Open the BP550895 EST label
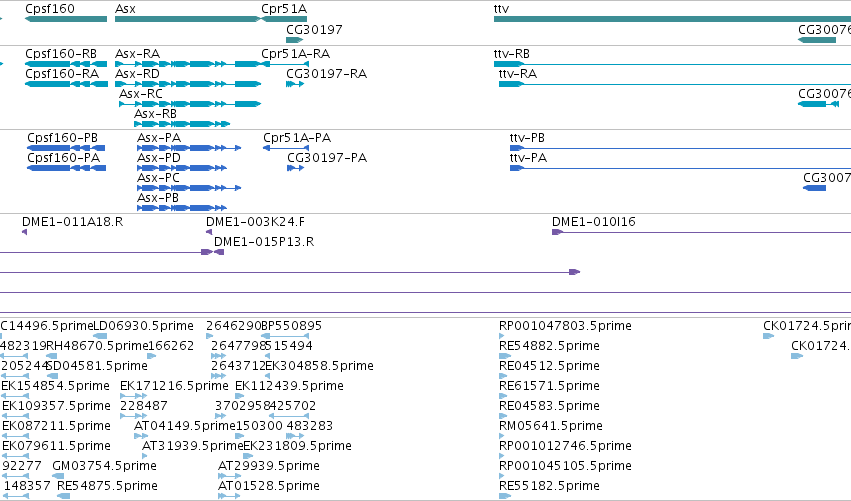The height and width of the screenshot is (501, 851). (x=291, y=326)
